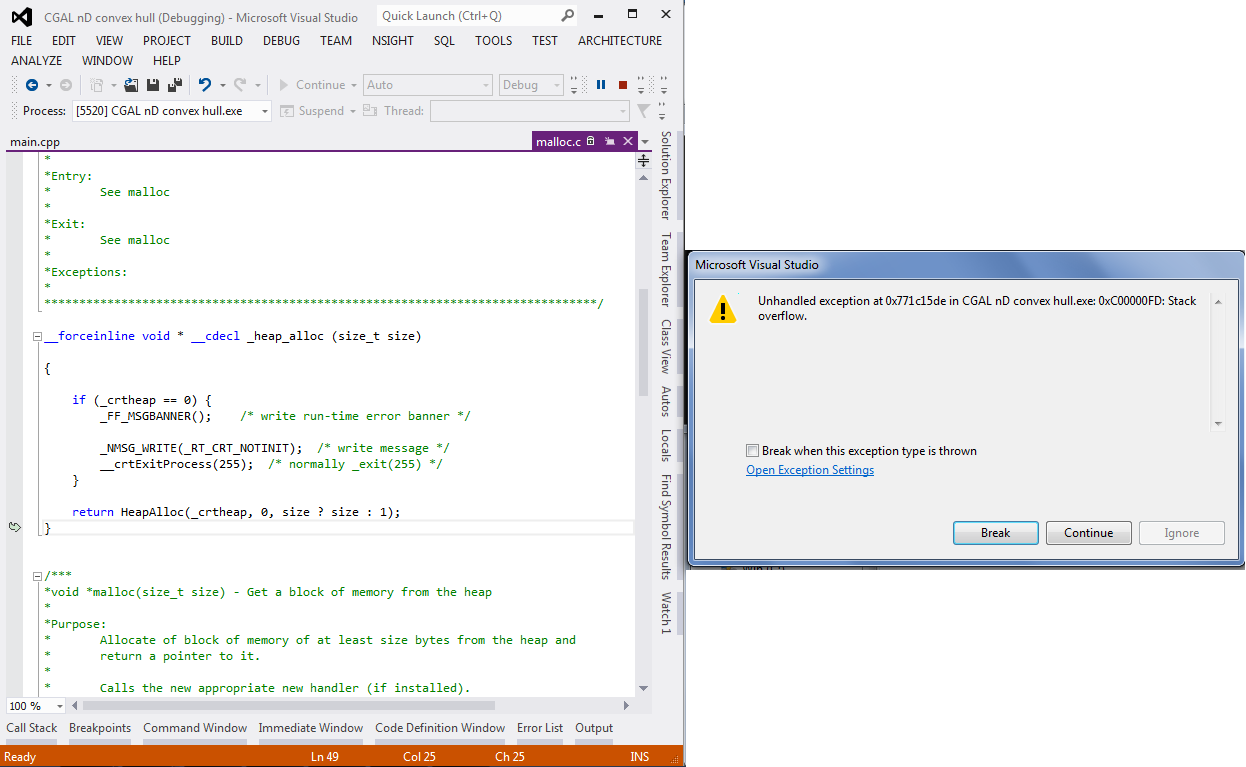Click the Quick Launch search magnifier icon
Screen dimensions: 1246x767
tap(567, 16)
